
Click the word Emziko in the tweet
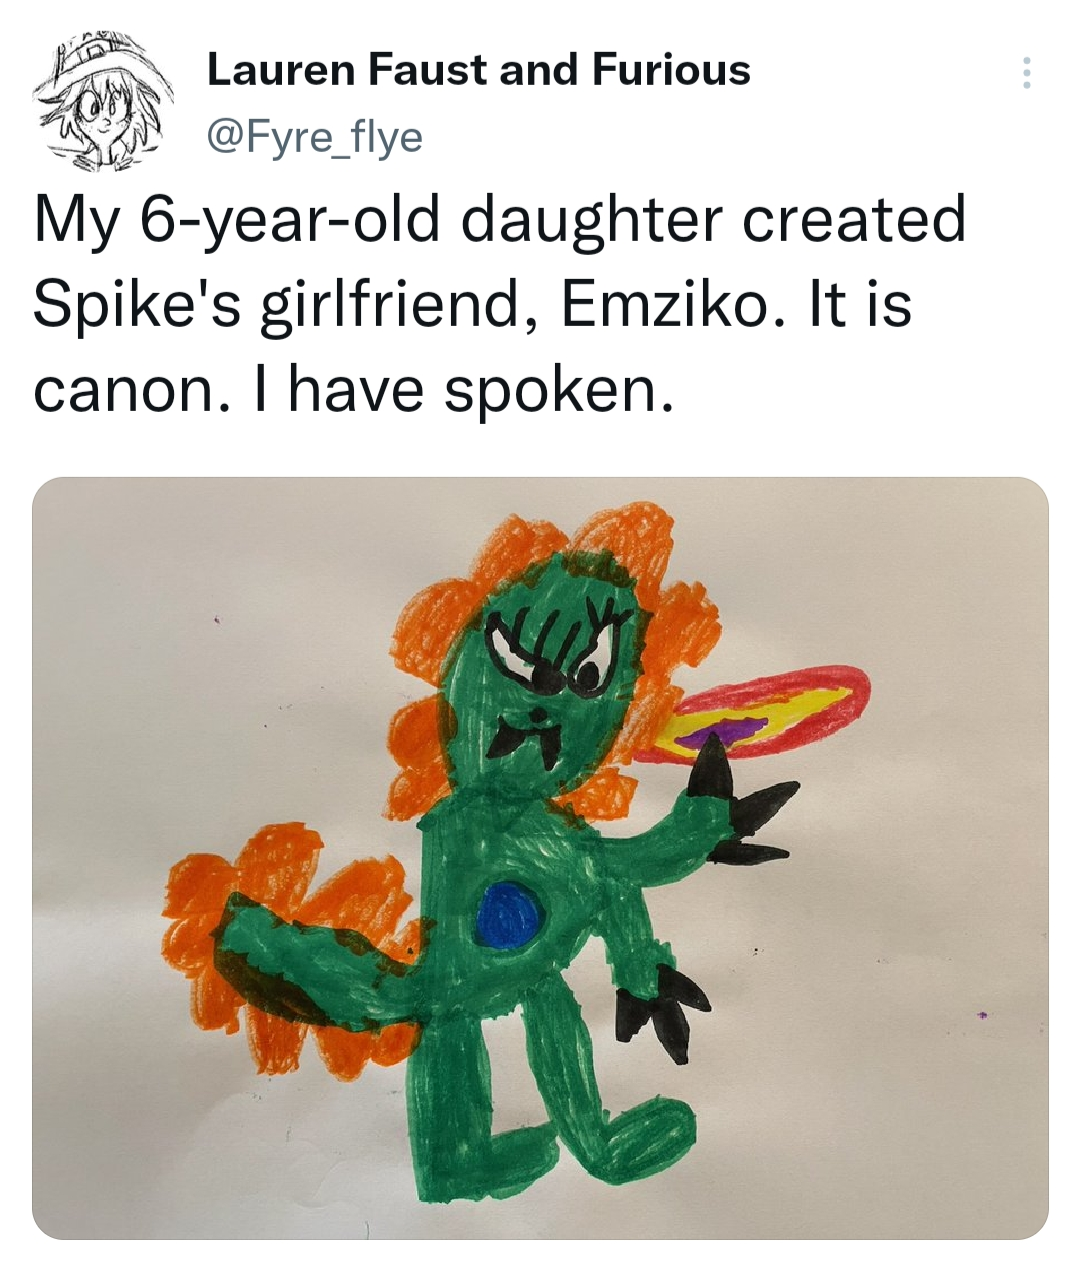pyautogui.click(x=665, y=304)
